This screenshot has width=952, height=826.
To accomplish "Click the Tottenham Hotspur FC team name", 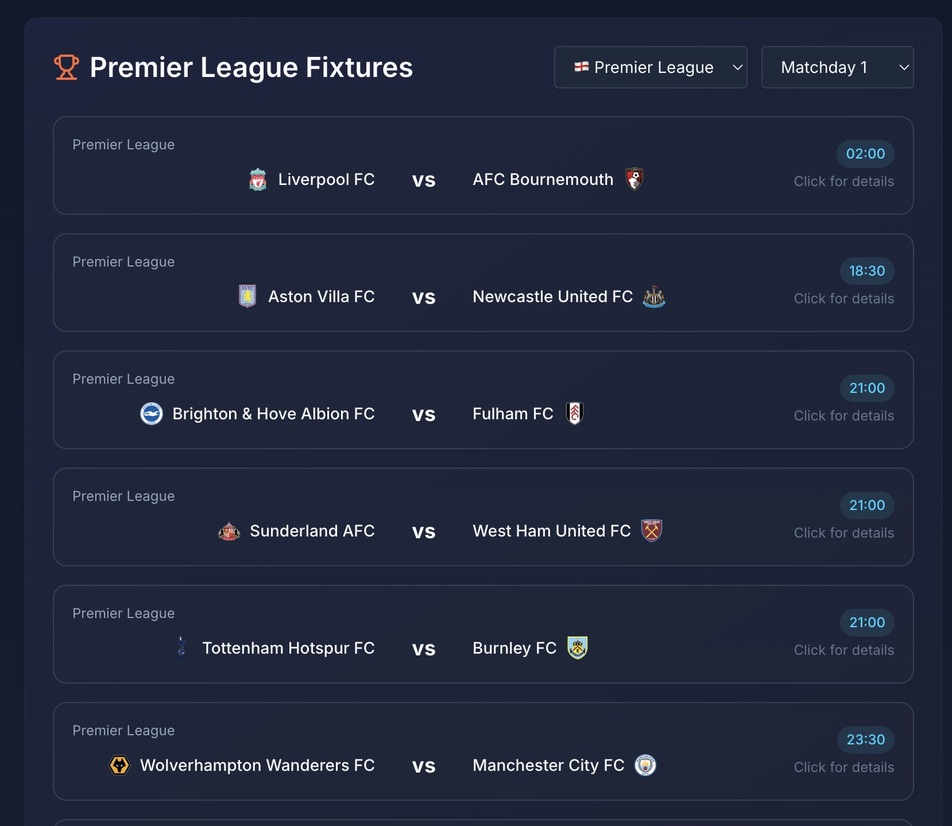I will pyautogui.click(x=288, y=648).
